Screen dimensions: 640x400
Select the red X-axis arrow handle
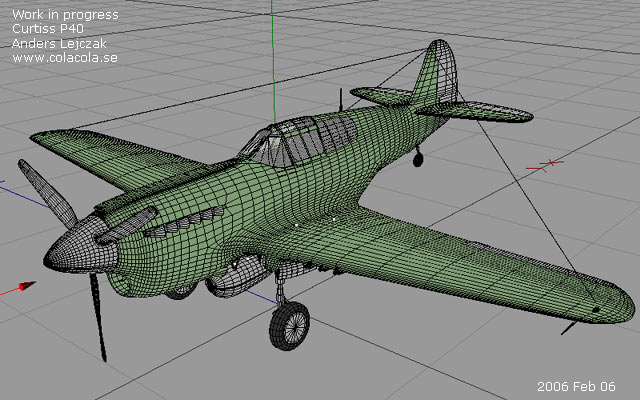27,286
